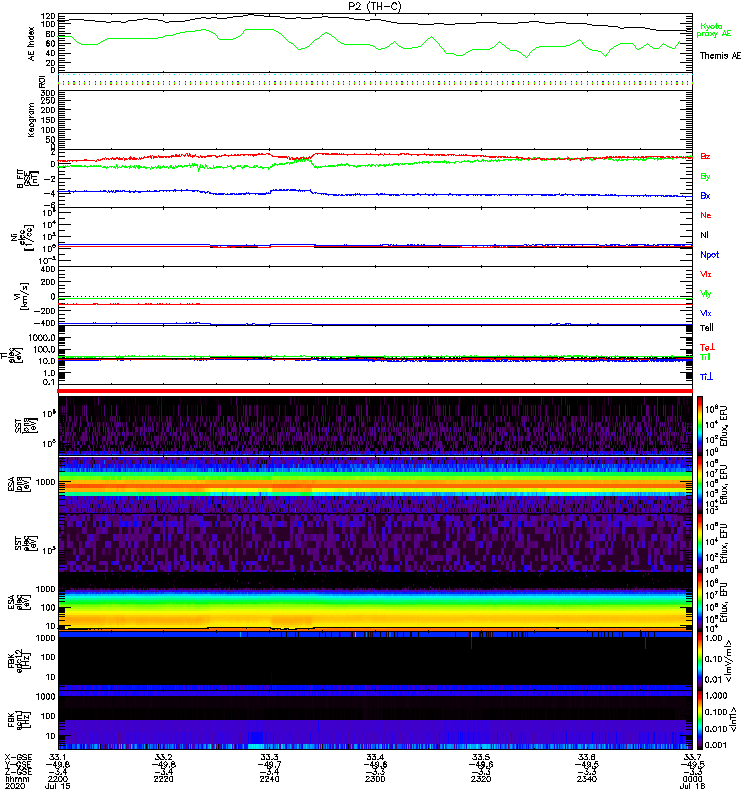This screenshot has width=750, height=800.
Task: Click the FBK scm [Hz] axis label
Action: (x=19, y=719)
